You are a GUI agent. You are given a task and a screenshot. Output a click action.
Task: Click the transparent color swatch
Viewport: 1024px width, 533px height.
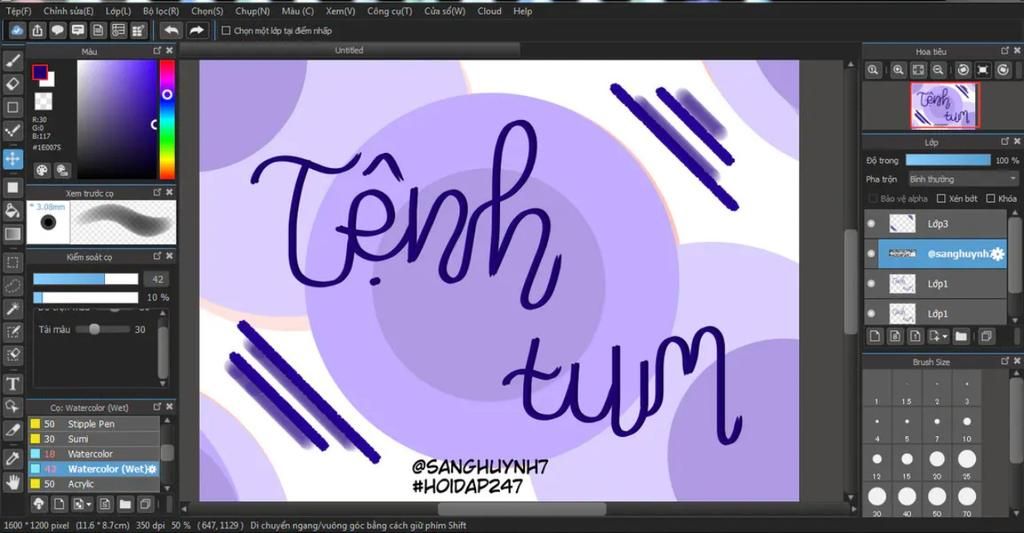(43, 101)
